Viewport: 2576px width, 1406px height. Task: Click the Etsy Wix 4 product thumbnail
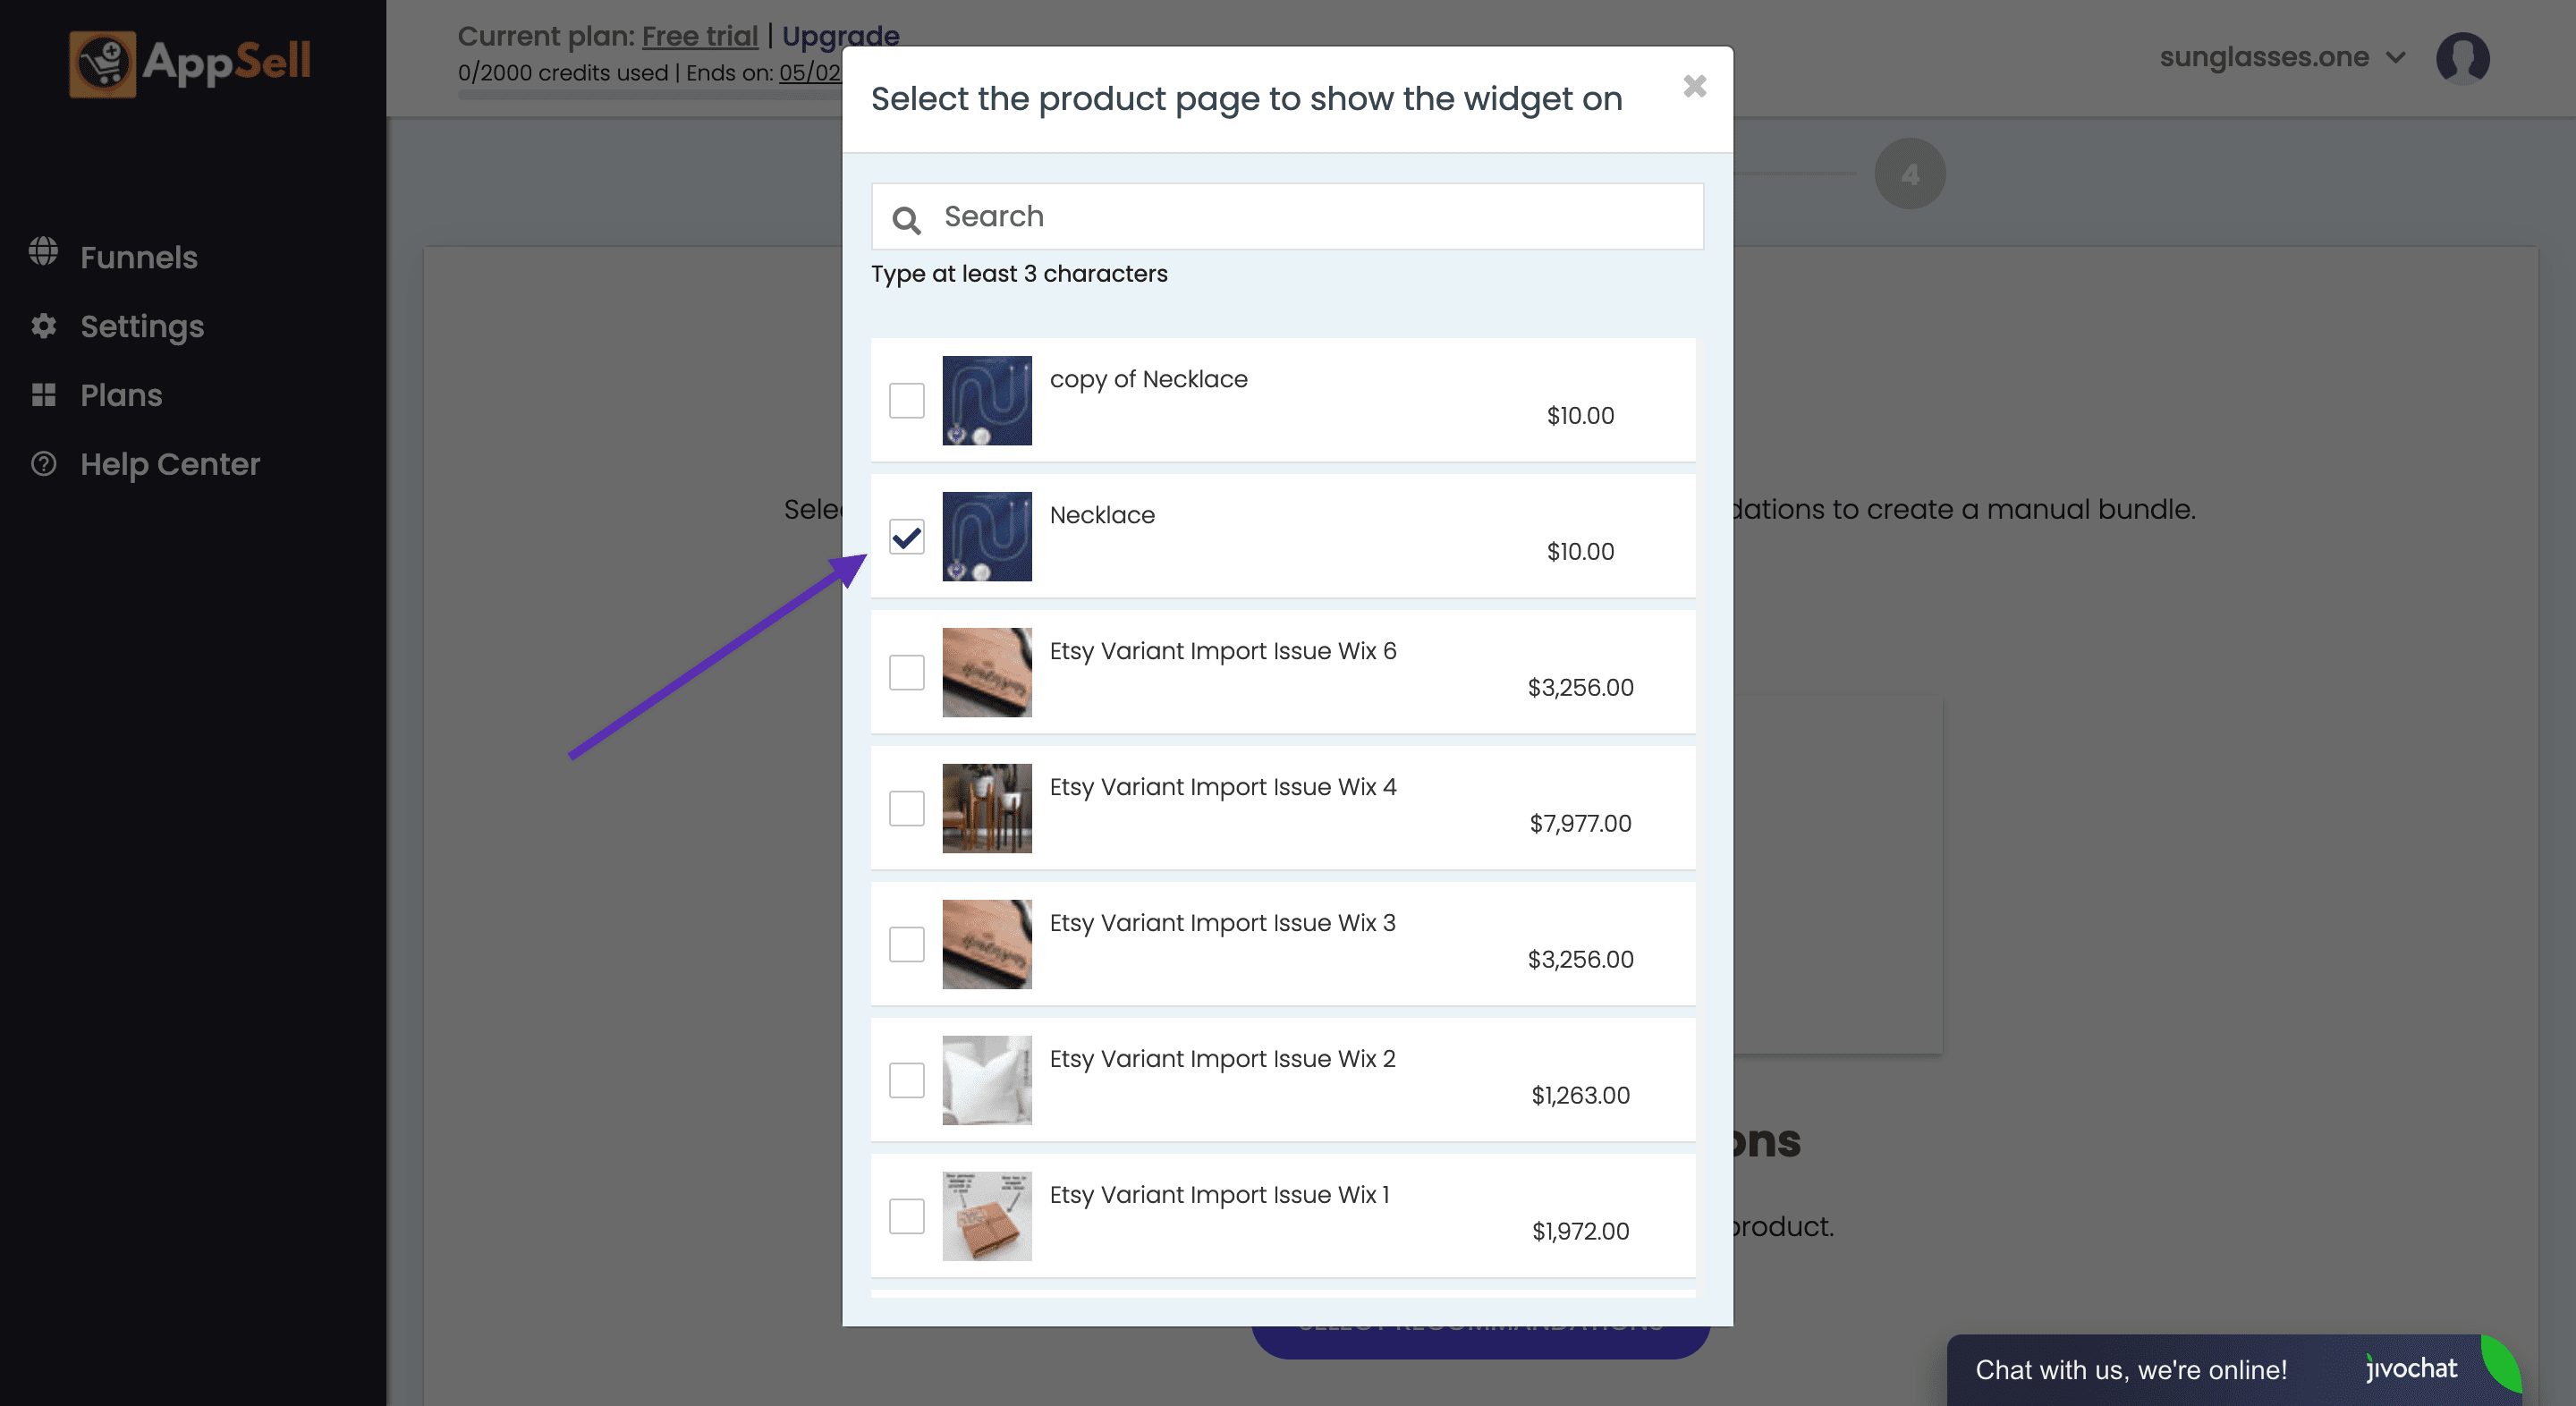coord(986,808)
